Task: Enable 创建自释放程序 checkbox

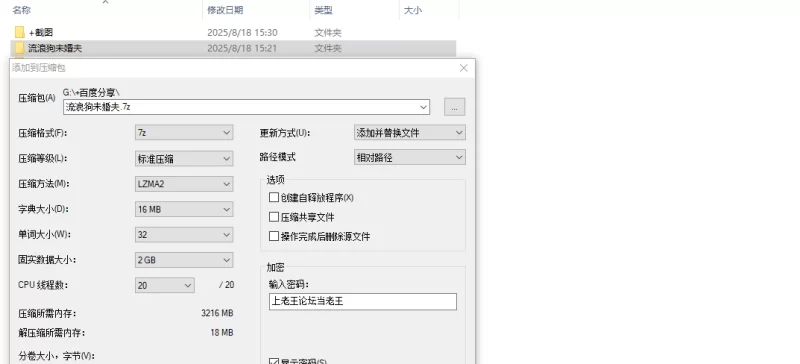Action: (x=274, y=197)
